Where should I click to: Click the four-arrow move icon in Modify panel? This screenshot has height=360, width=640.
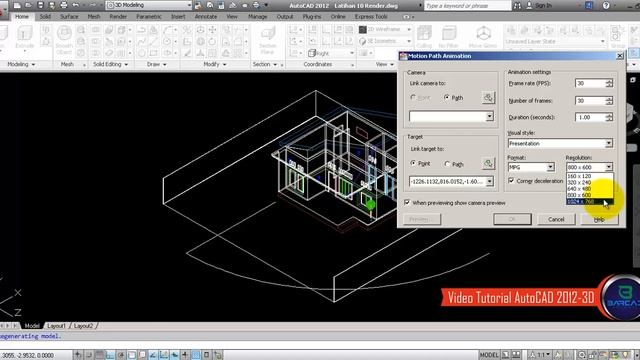(213, 30)
